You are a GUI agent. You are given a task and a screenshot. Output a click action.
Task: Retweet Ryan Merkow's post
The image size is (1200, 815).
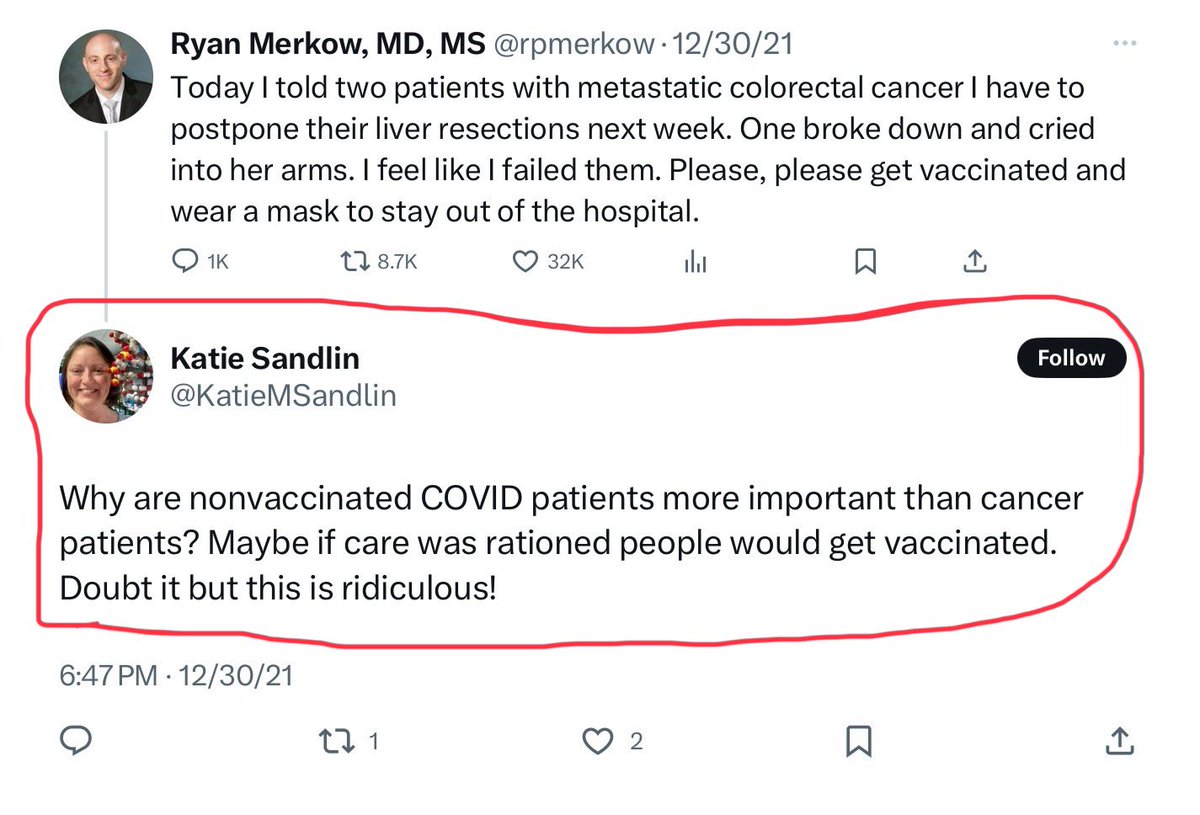[x=355, y=261]
